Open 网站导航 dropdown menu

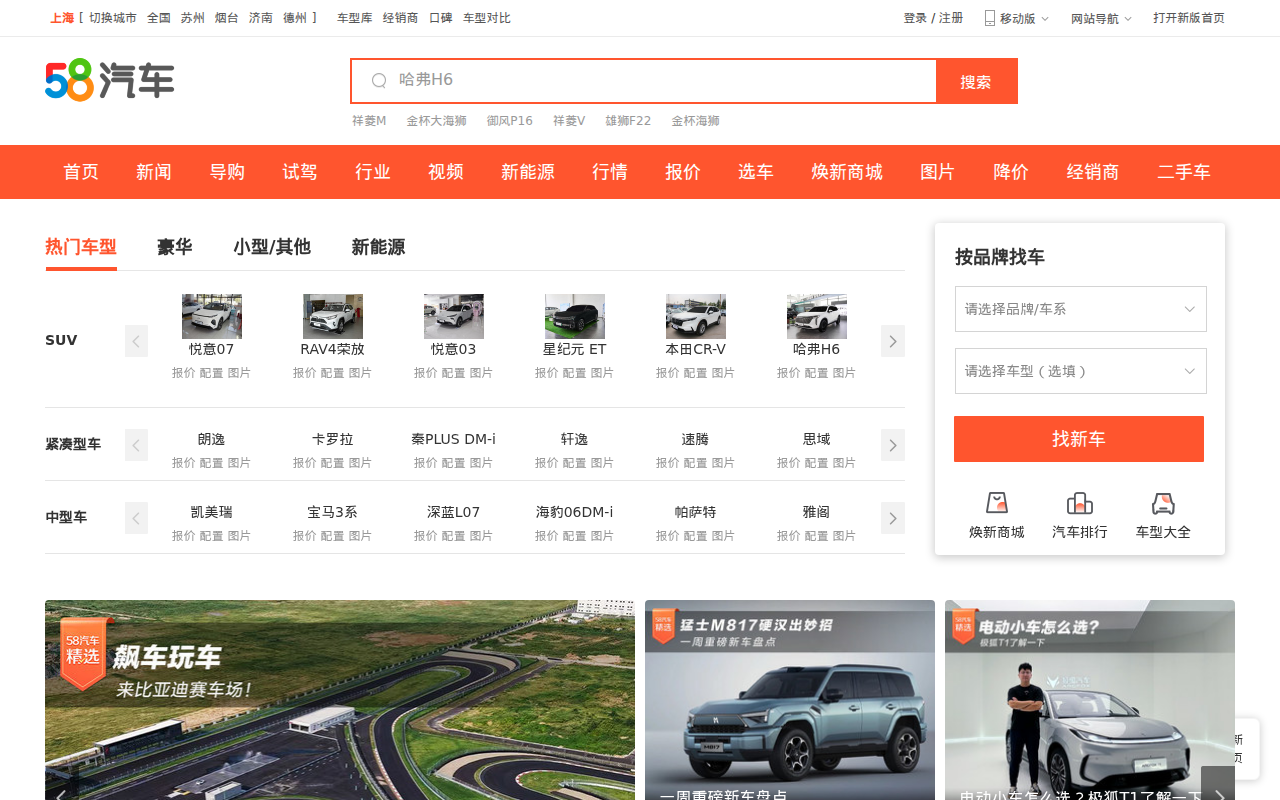coord(1102,18)
